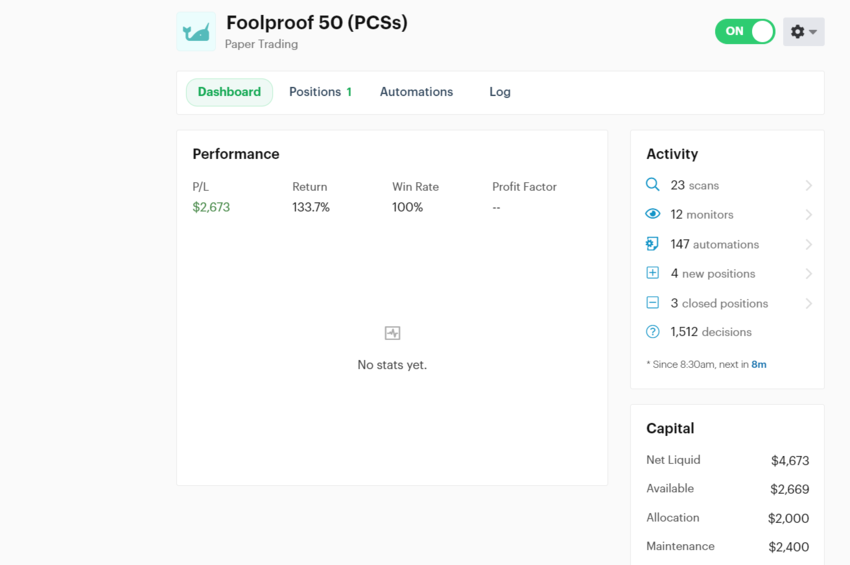
Task: Click the 8m next scan link
Action: click(759, 365)
